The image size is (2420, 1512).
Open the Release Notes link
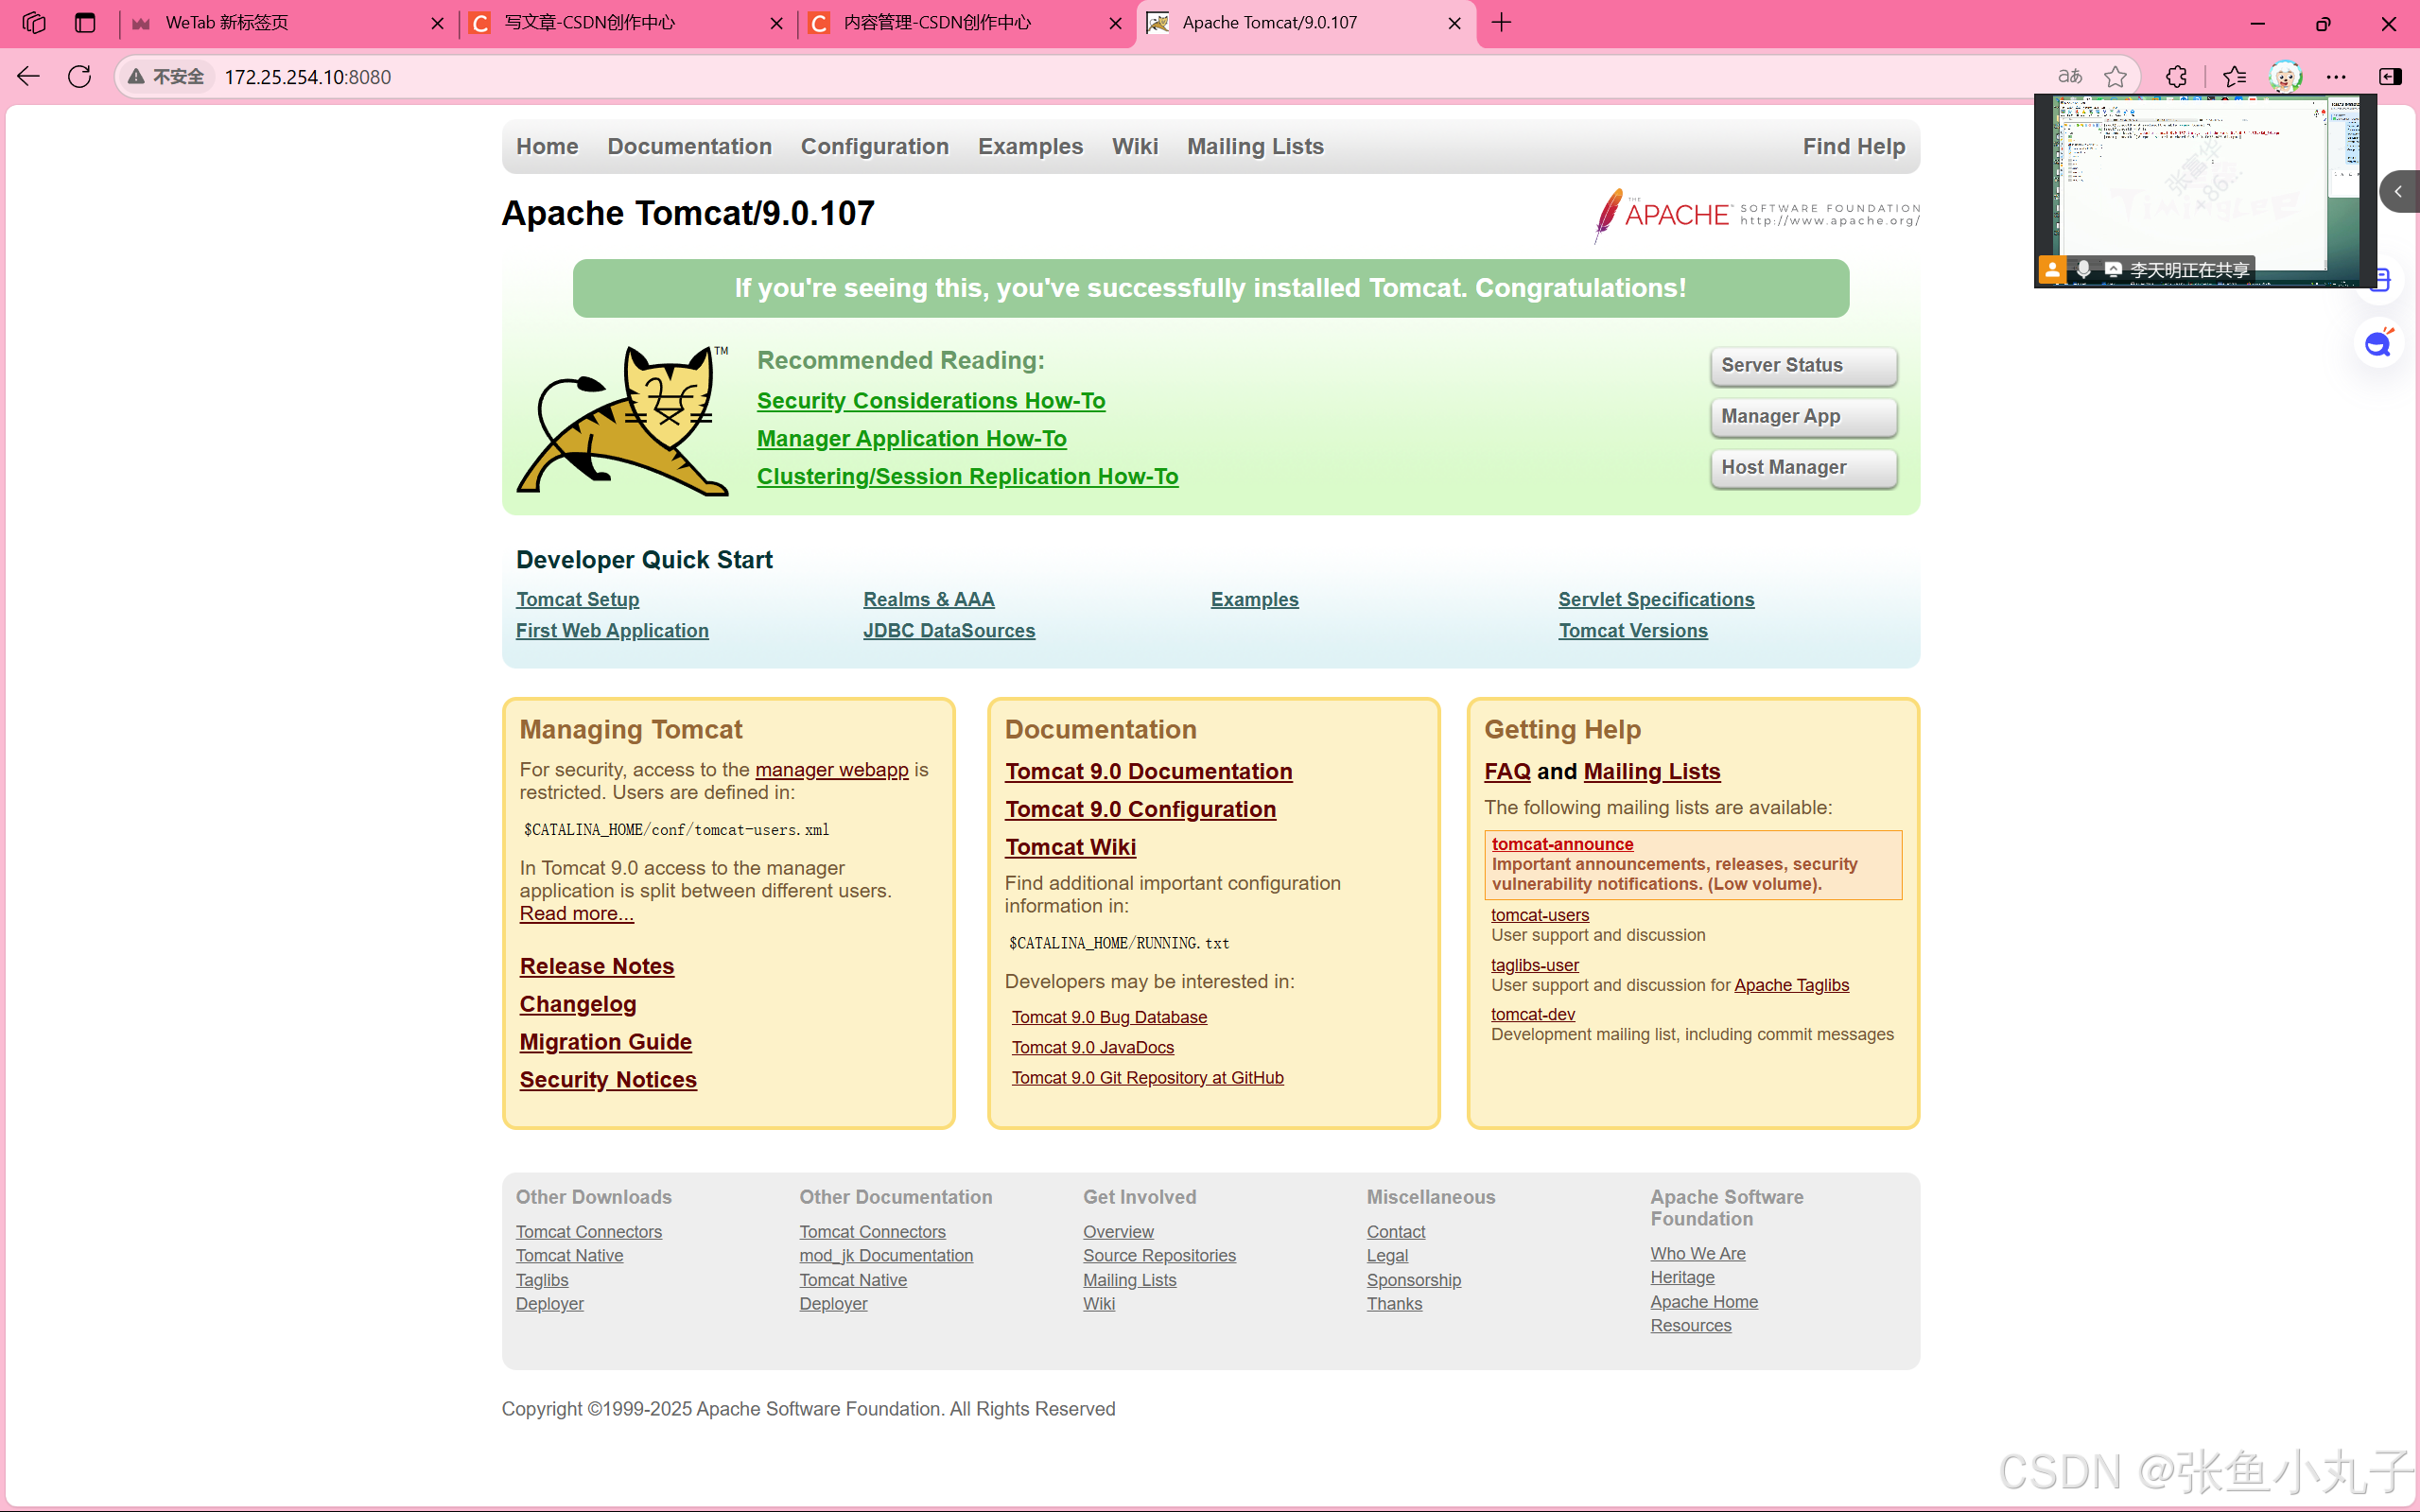click(597, 966)
